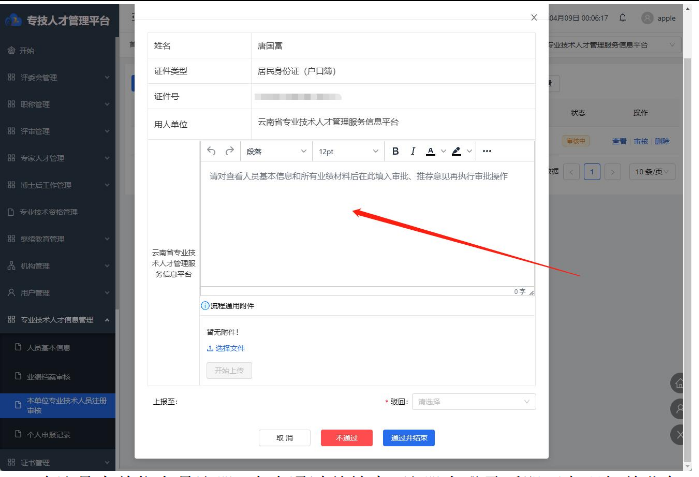Viewport: 699px width, 477px height.
Task: Toggle italic formatting in editor toolbar
Action: point(413,151)
